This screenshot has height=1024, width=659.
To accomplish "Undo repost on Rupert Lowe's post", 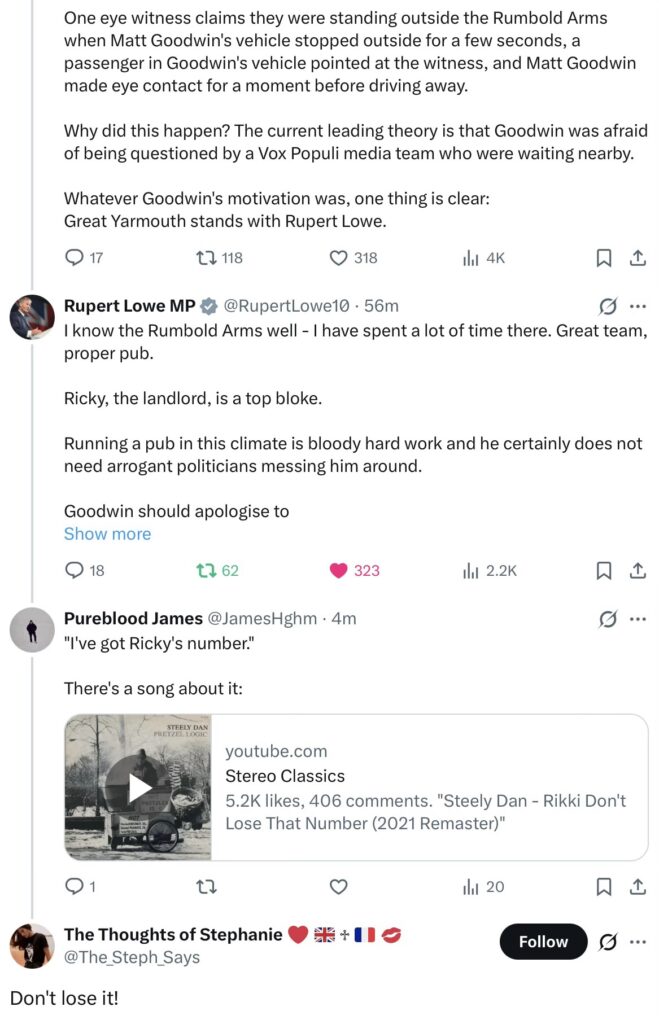I will pyautogui.click(x=206, y=571).
